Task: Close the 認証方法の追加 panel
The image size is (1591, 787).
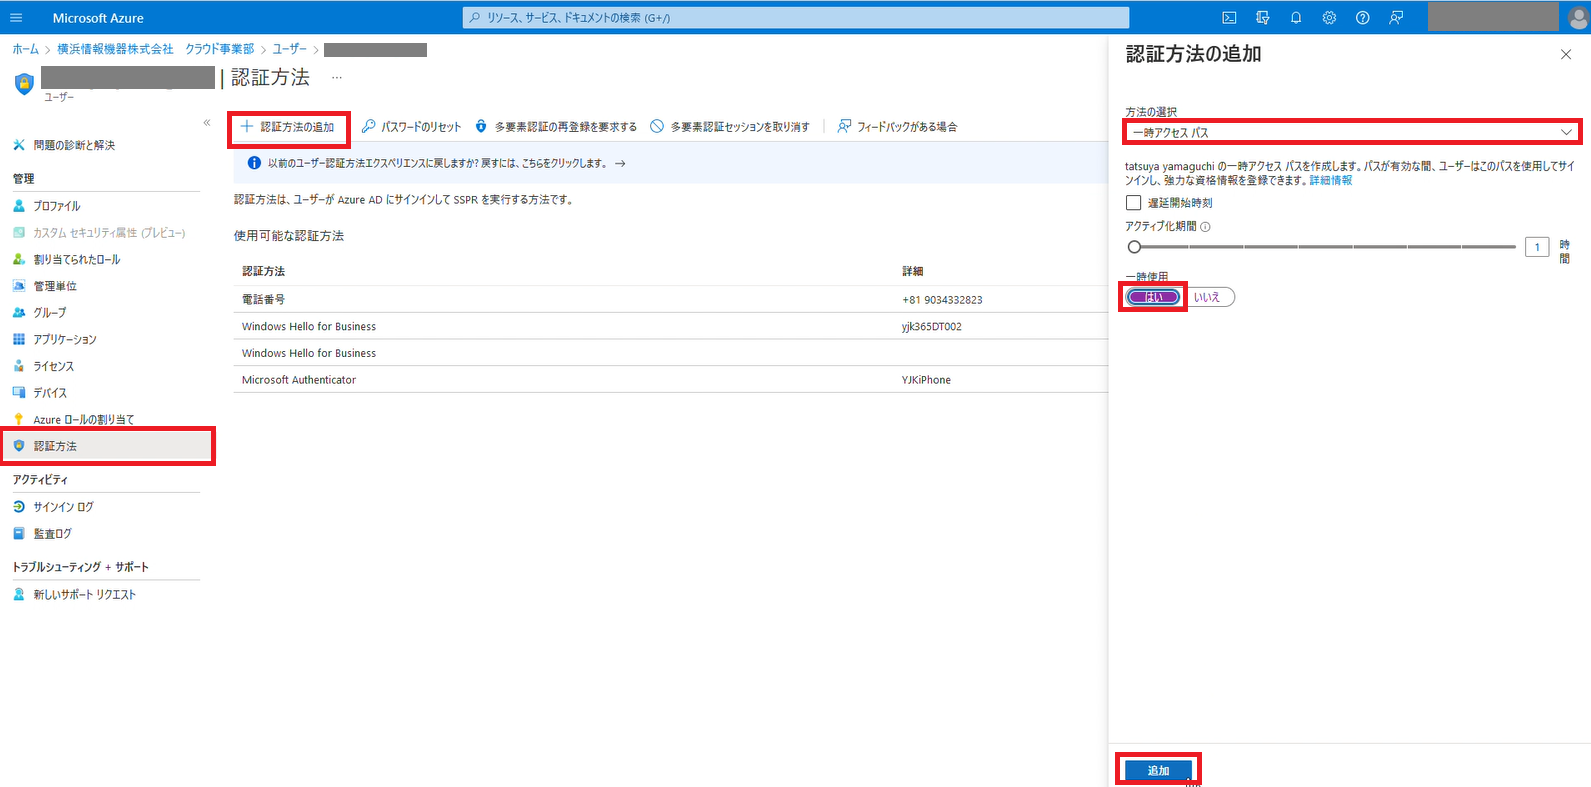Action: point(1566,55)
